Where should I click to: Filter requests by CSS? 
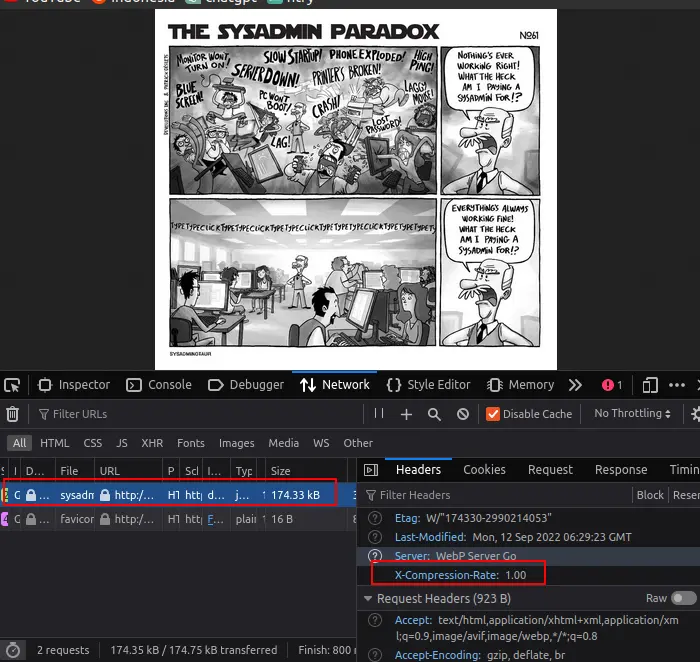point(92,443)
